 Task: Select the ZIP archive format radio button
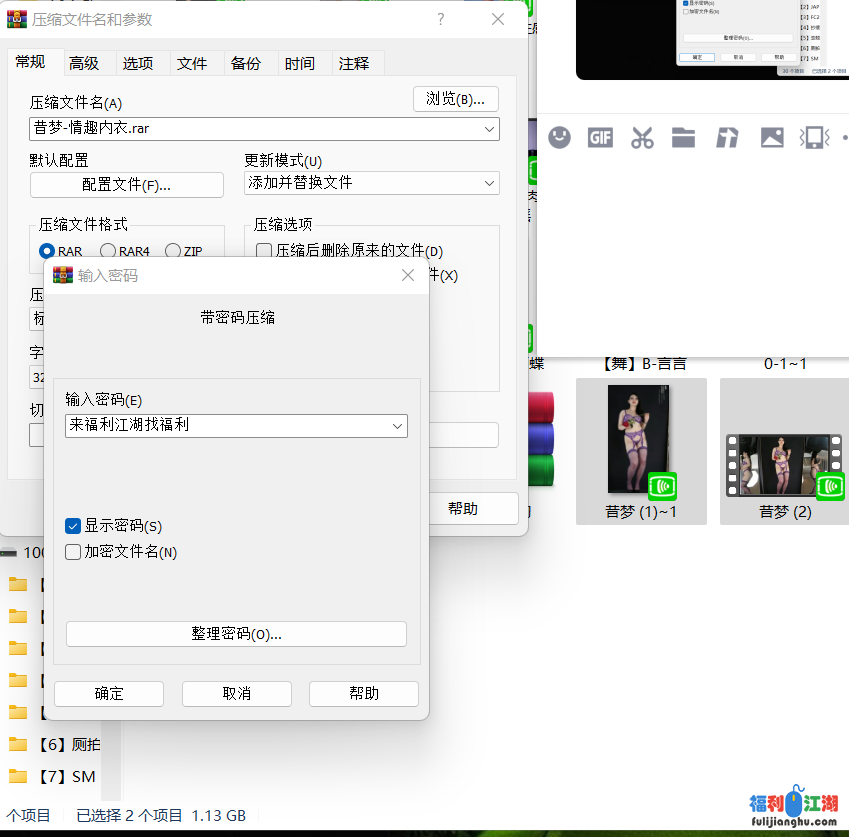173,252
